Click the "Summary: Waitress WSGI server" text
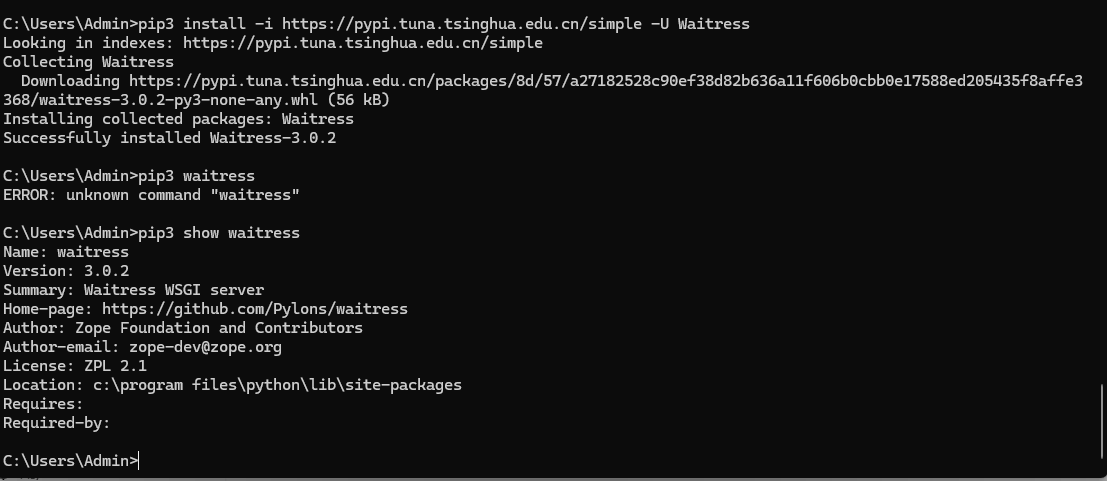Screen dimensions: 1107x481 (133, 290)
